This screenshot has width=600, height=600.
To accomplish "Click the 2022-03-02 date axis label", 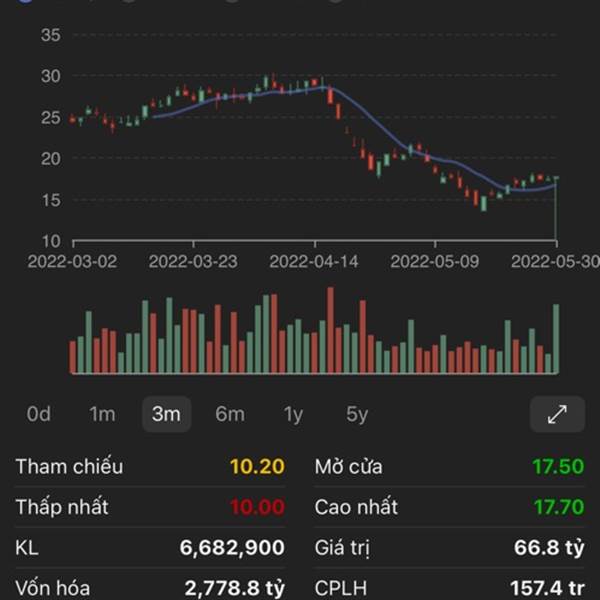I will click(x=72, y=262).
